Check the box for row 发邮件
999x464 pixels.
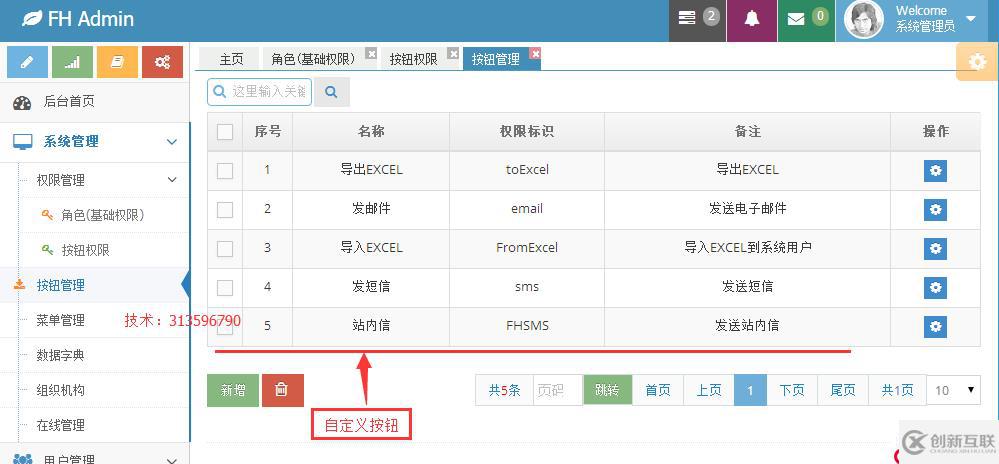pyautogui.click(x=225, y=210)
